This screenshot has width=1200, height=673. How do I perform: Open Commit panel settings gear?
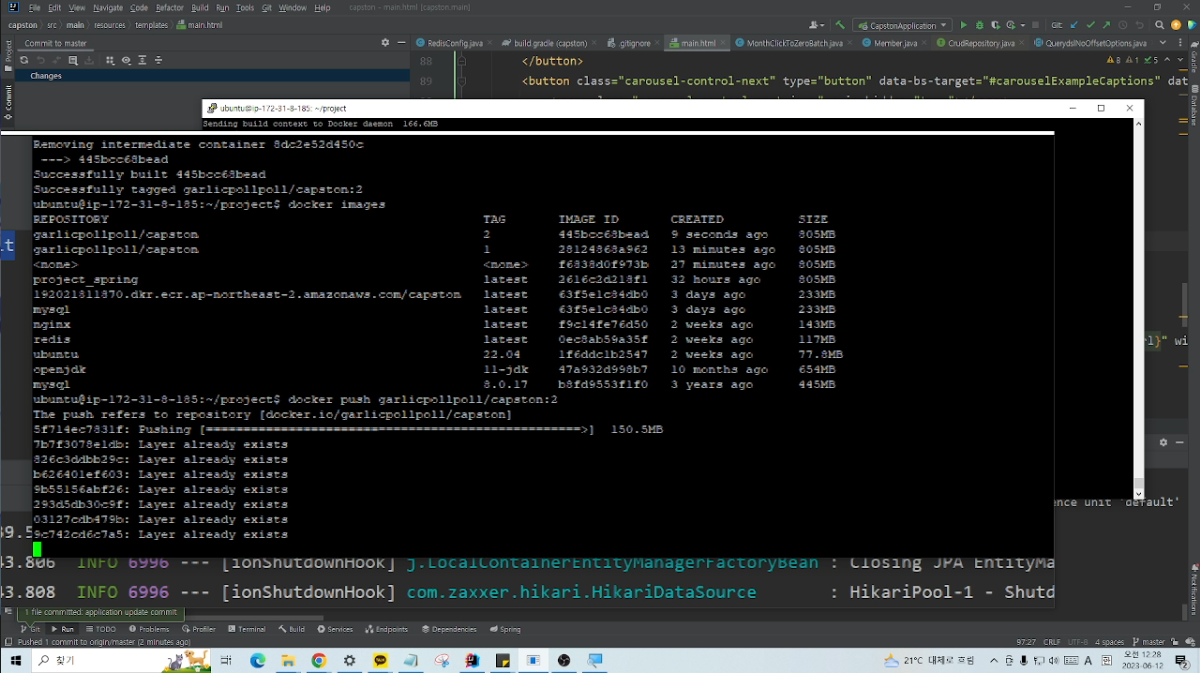[x=385, y=43]
